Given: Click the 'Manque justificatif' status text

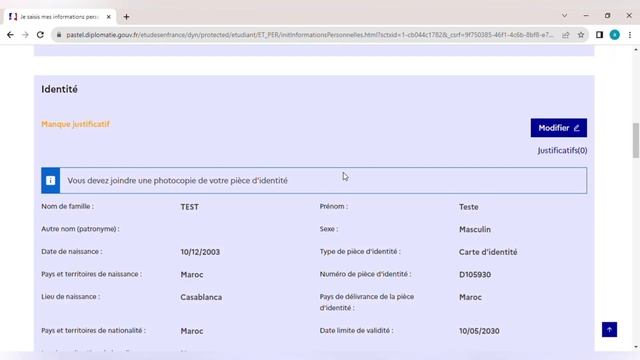Looking at the screenshot, I should coord(76,124).
